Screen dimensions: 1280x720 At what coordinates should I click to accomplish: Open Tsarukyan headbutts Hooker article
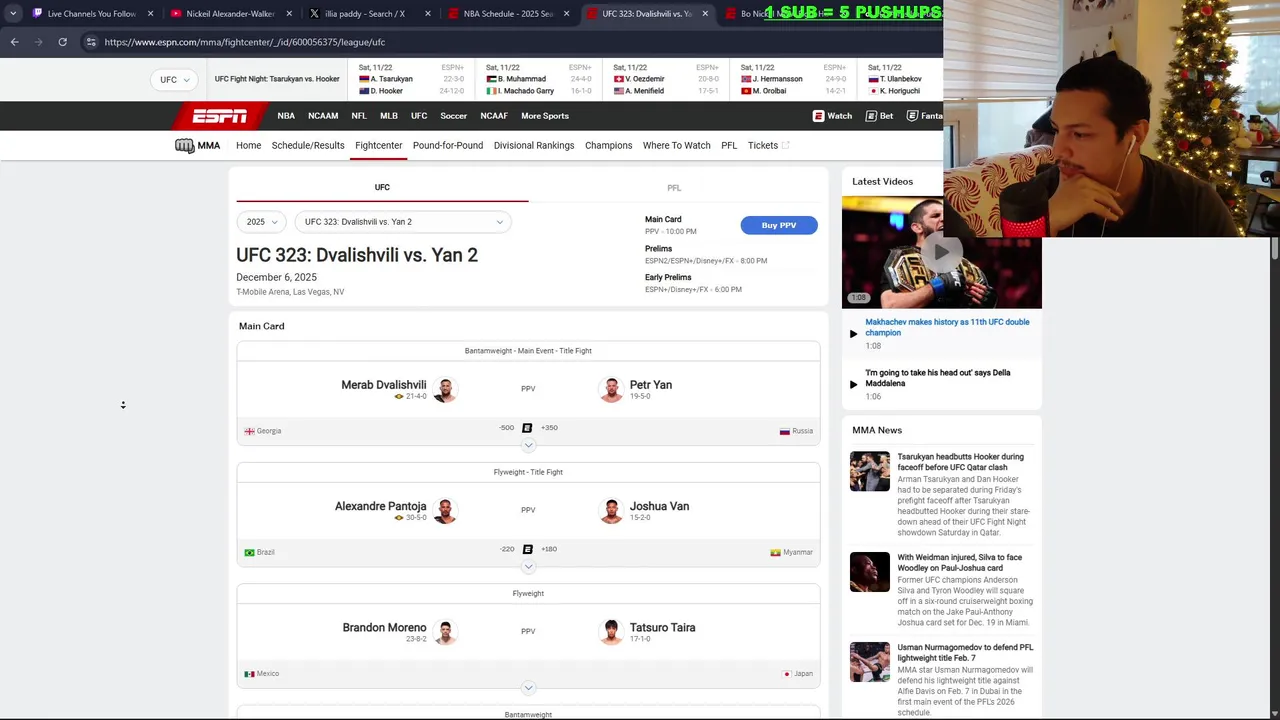(x=960, y=462)
